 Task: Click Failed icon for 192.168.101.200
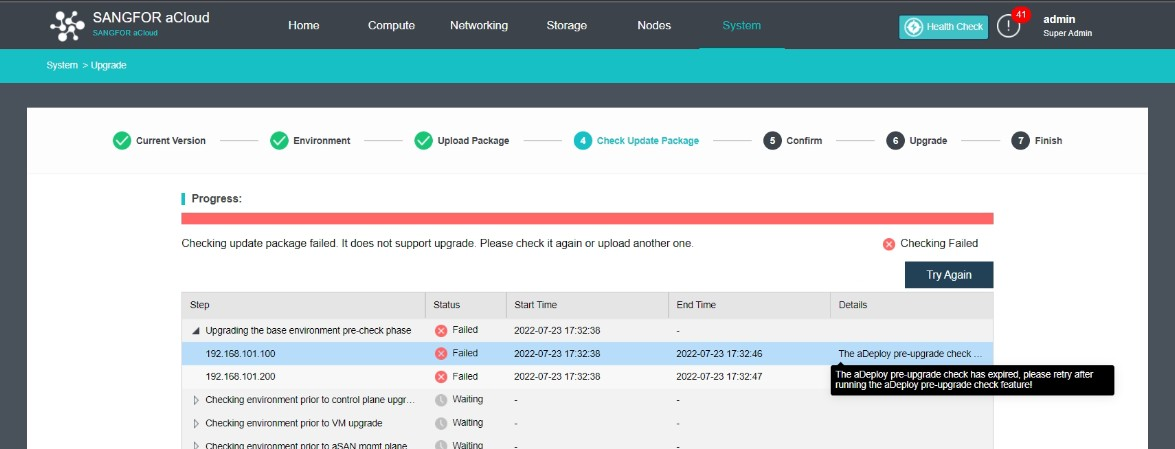441,376
